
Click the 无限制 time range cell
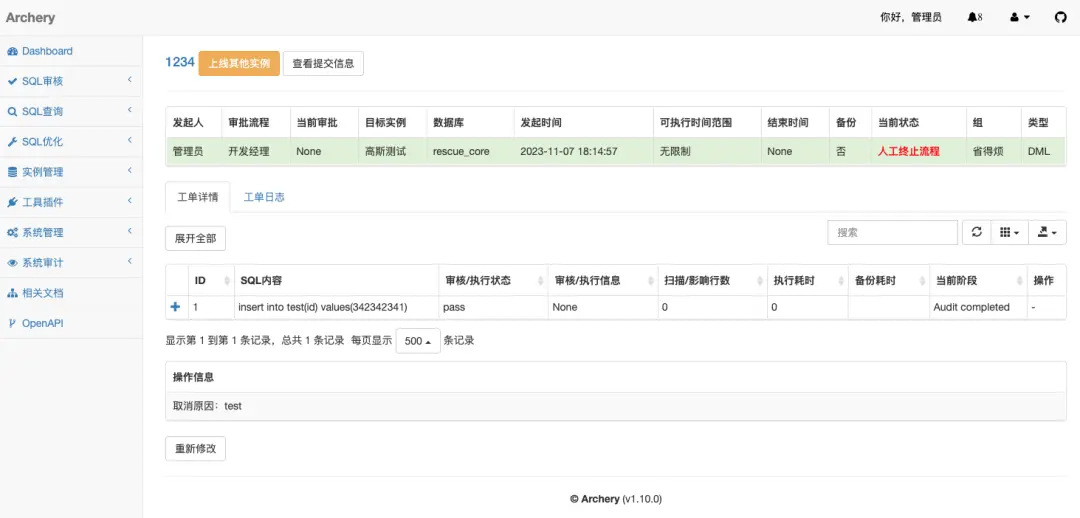coord(707,151)
